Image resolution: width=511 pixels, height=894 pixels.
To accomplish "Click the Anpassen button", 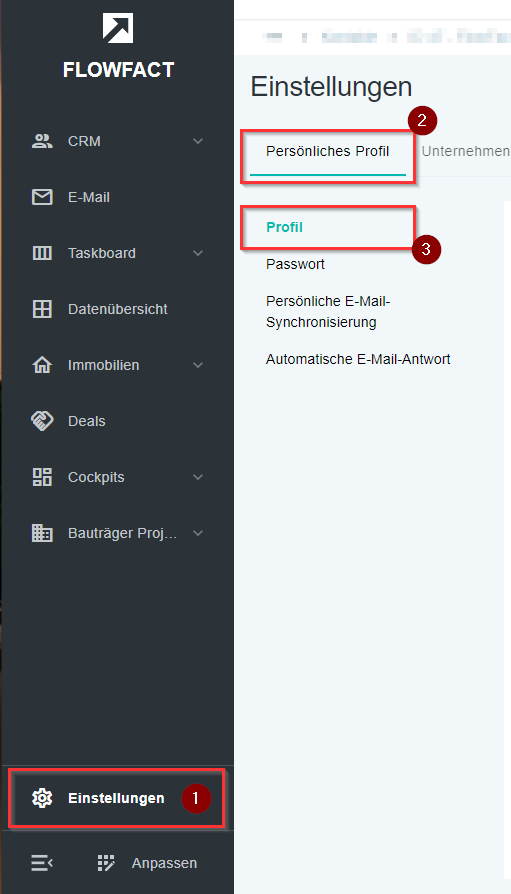I will click(x=147, y=863).
